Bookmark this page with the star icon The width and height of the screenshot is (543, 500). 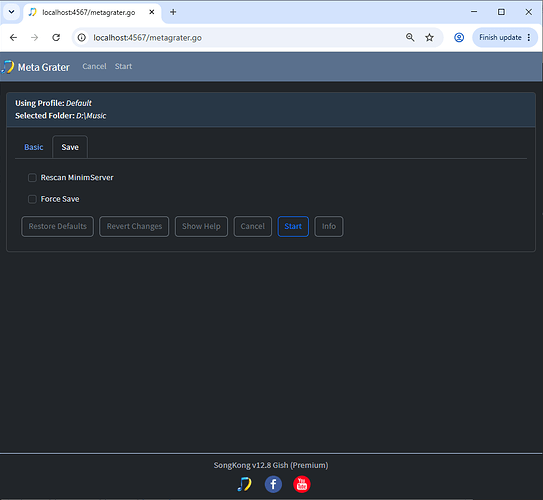(429, 37)
